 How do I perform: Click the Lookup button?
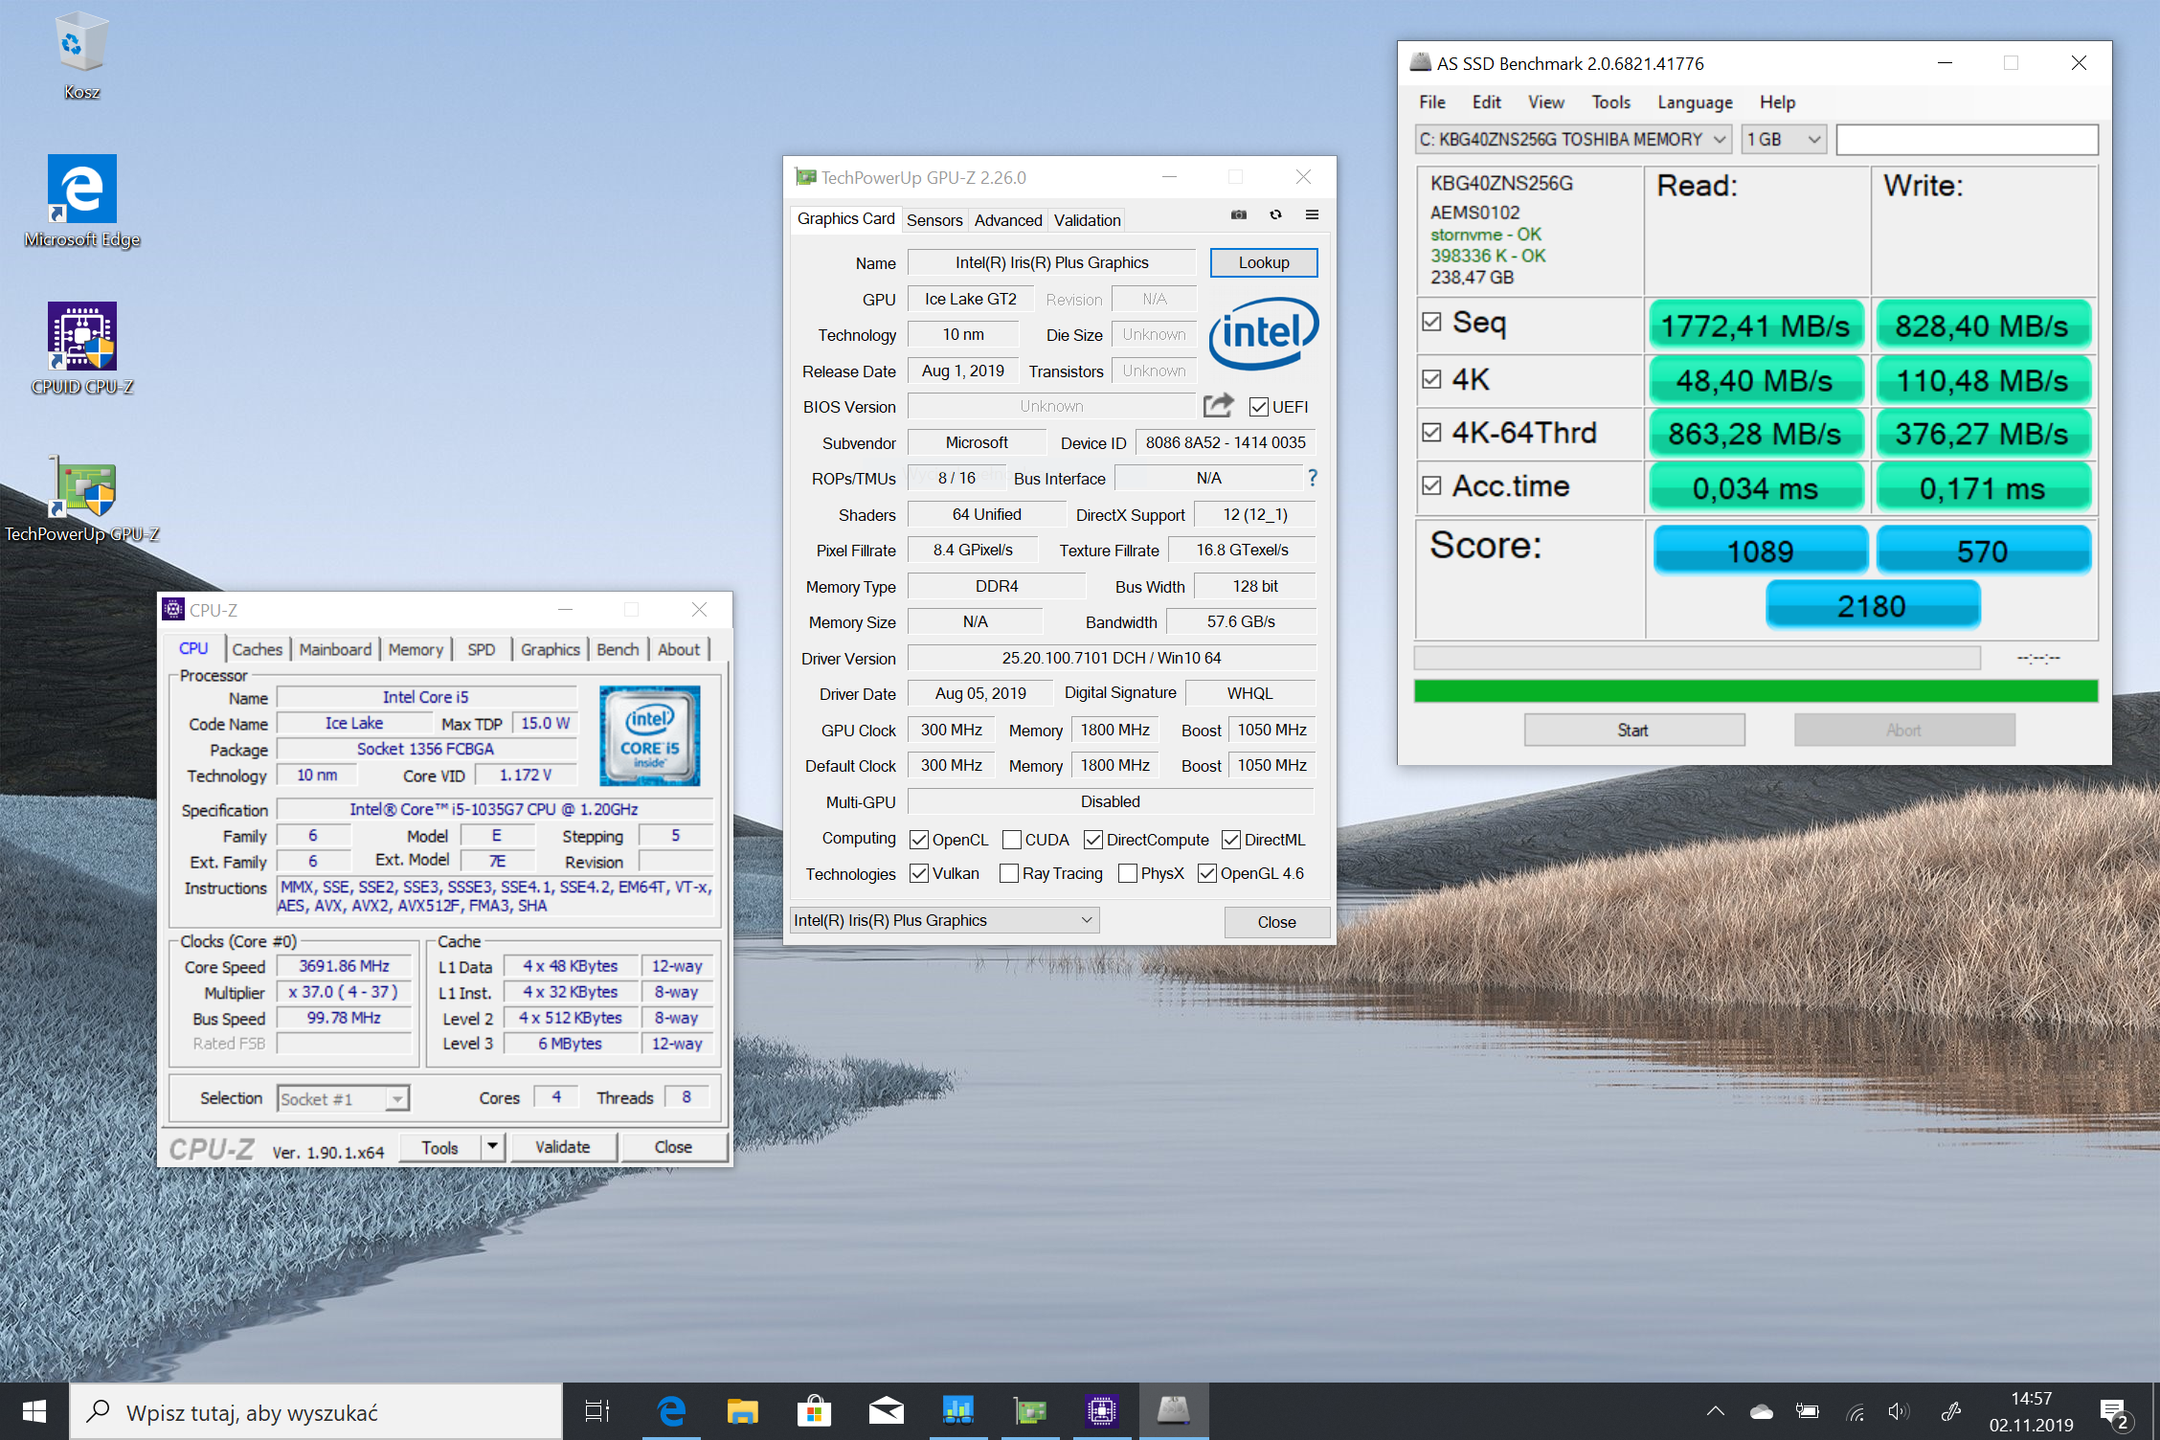(1263, 262)
